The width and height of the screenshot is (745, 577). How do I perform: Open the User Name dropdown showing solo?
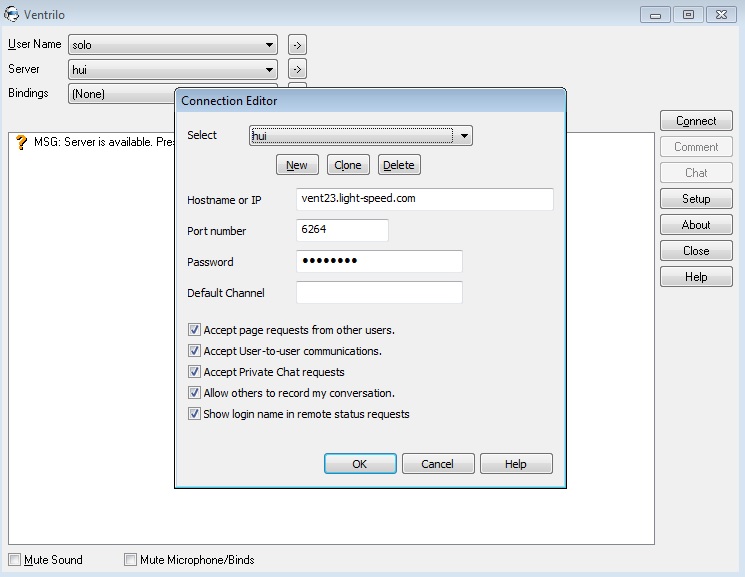coord(173,45)
